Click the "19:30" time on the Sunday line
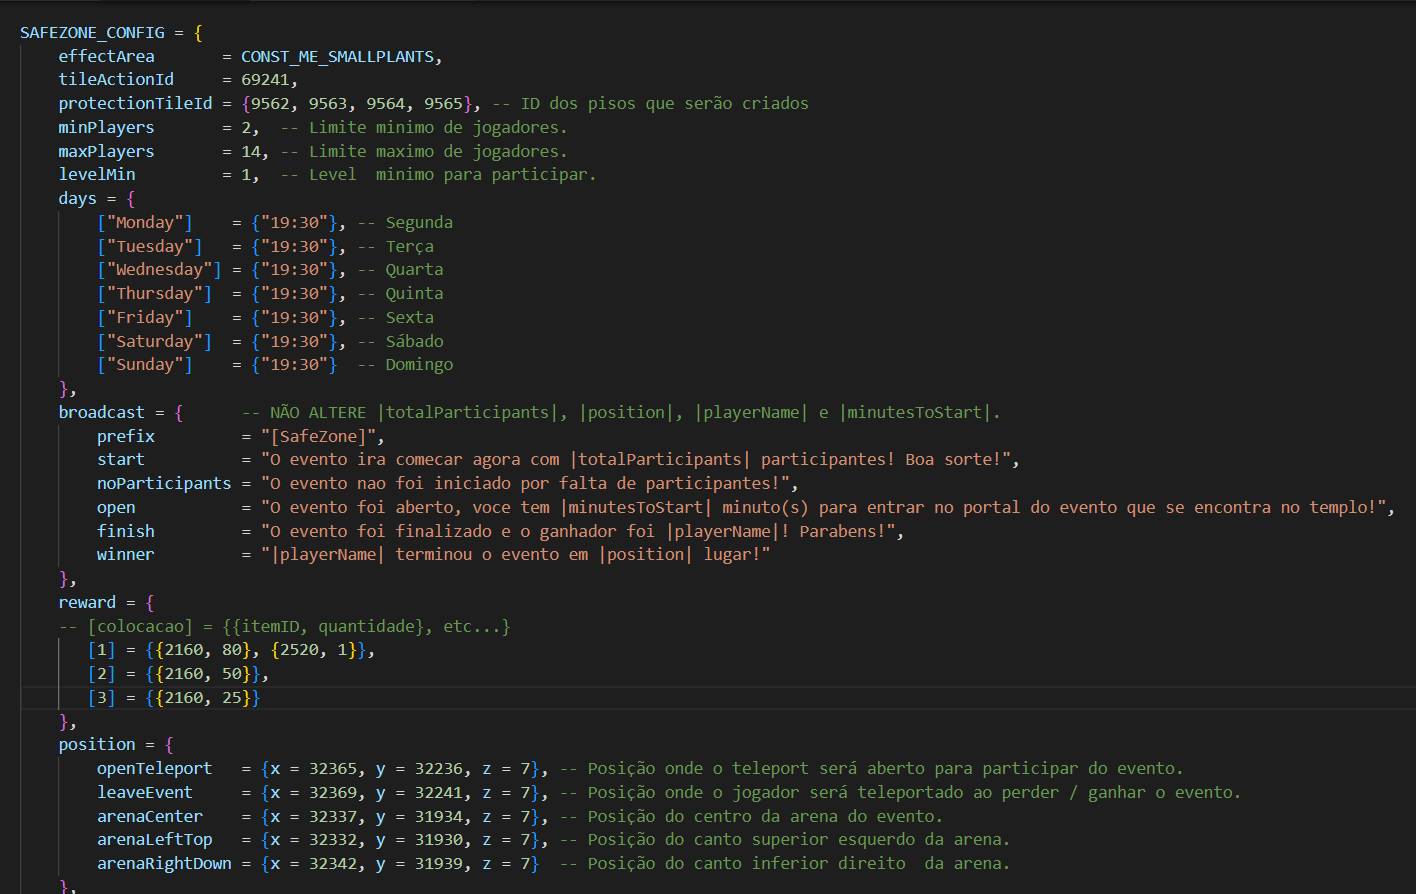The image size is (1416, 894). [294, 365]
